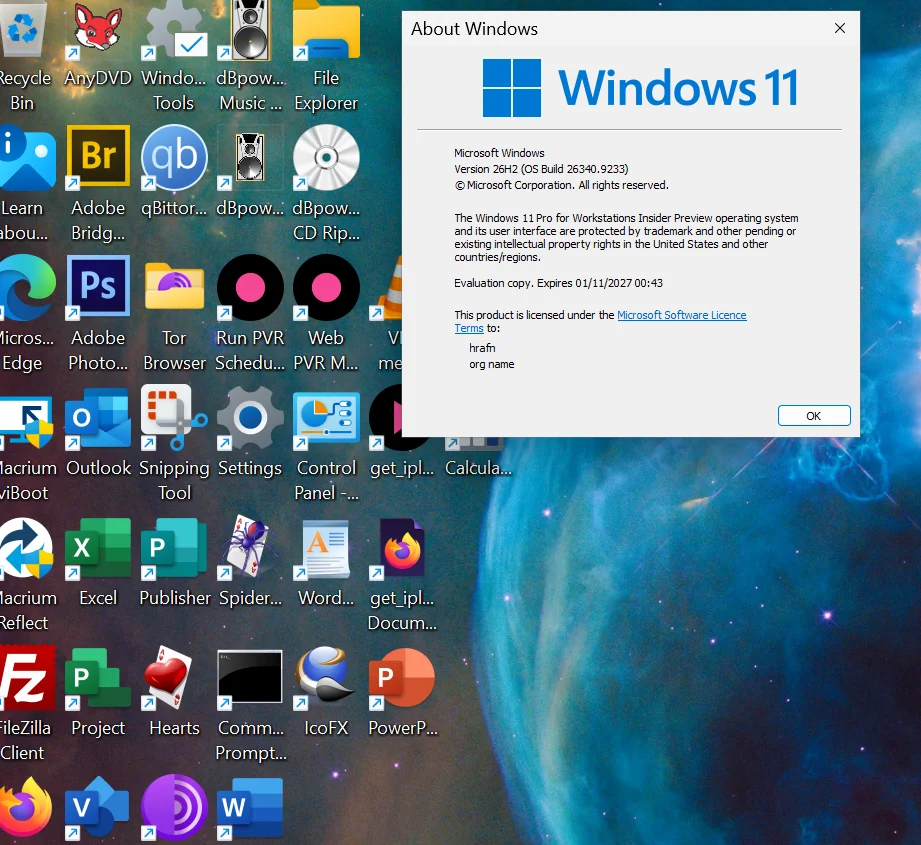Screen dimensions: 921x845
Task: Click the Windows 11 logo in dialog
Action: (640, 88)
